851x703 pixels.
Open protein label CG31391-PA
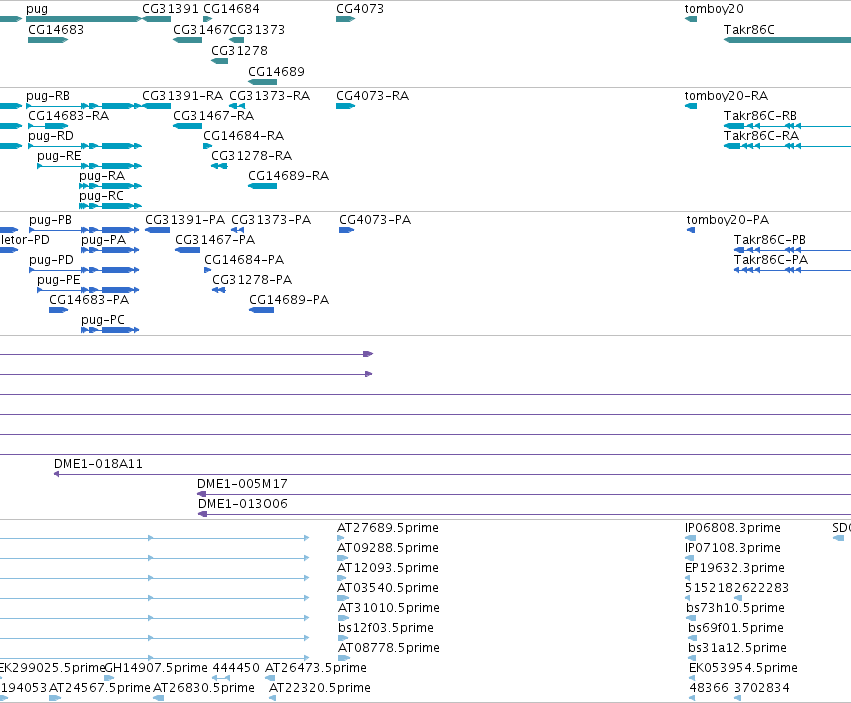185,220
